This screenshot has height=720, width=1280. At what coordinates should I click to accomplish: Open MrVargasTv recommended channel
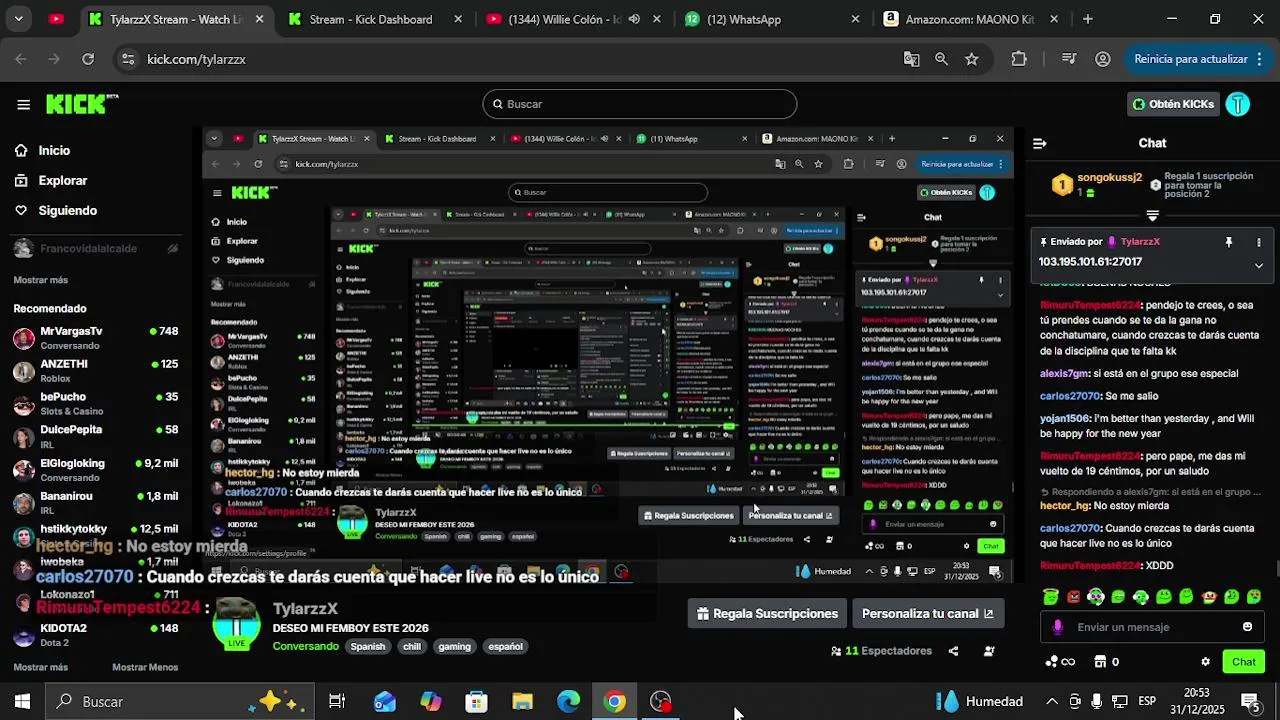coord(95,338)
